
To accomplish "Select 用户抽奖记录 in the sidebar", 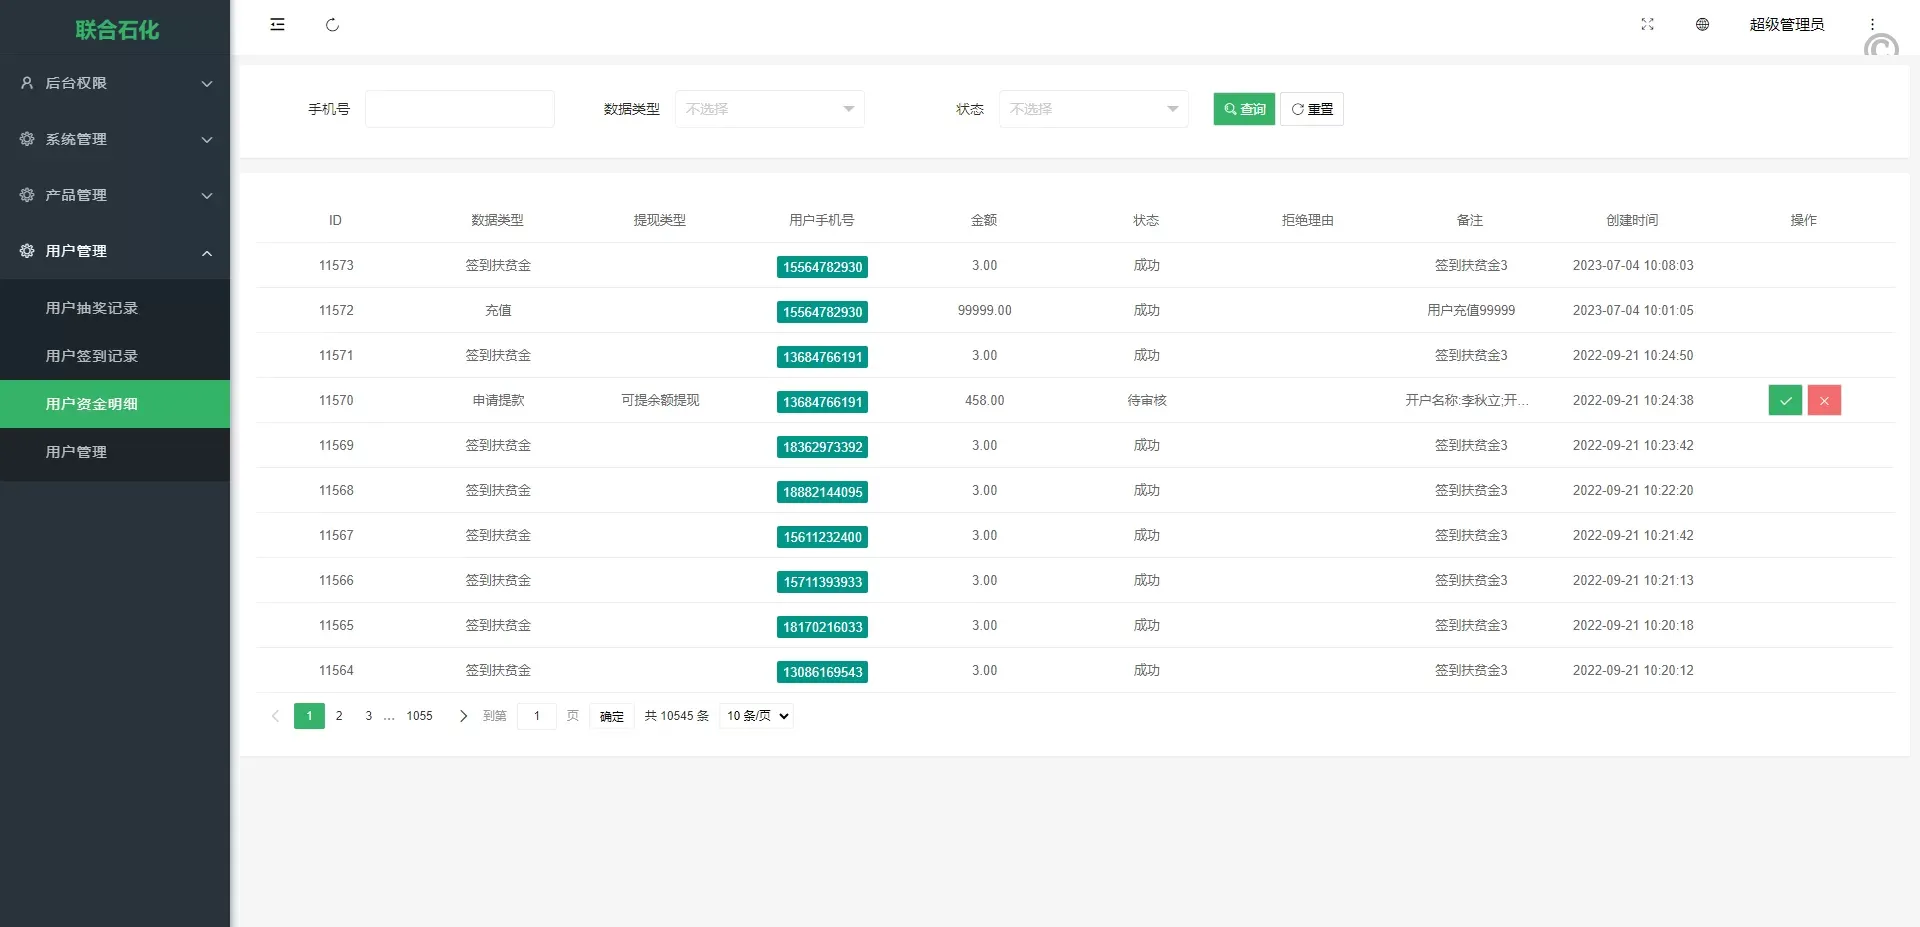I will click(93, 307).
